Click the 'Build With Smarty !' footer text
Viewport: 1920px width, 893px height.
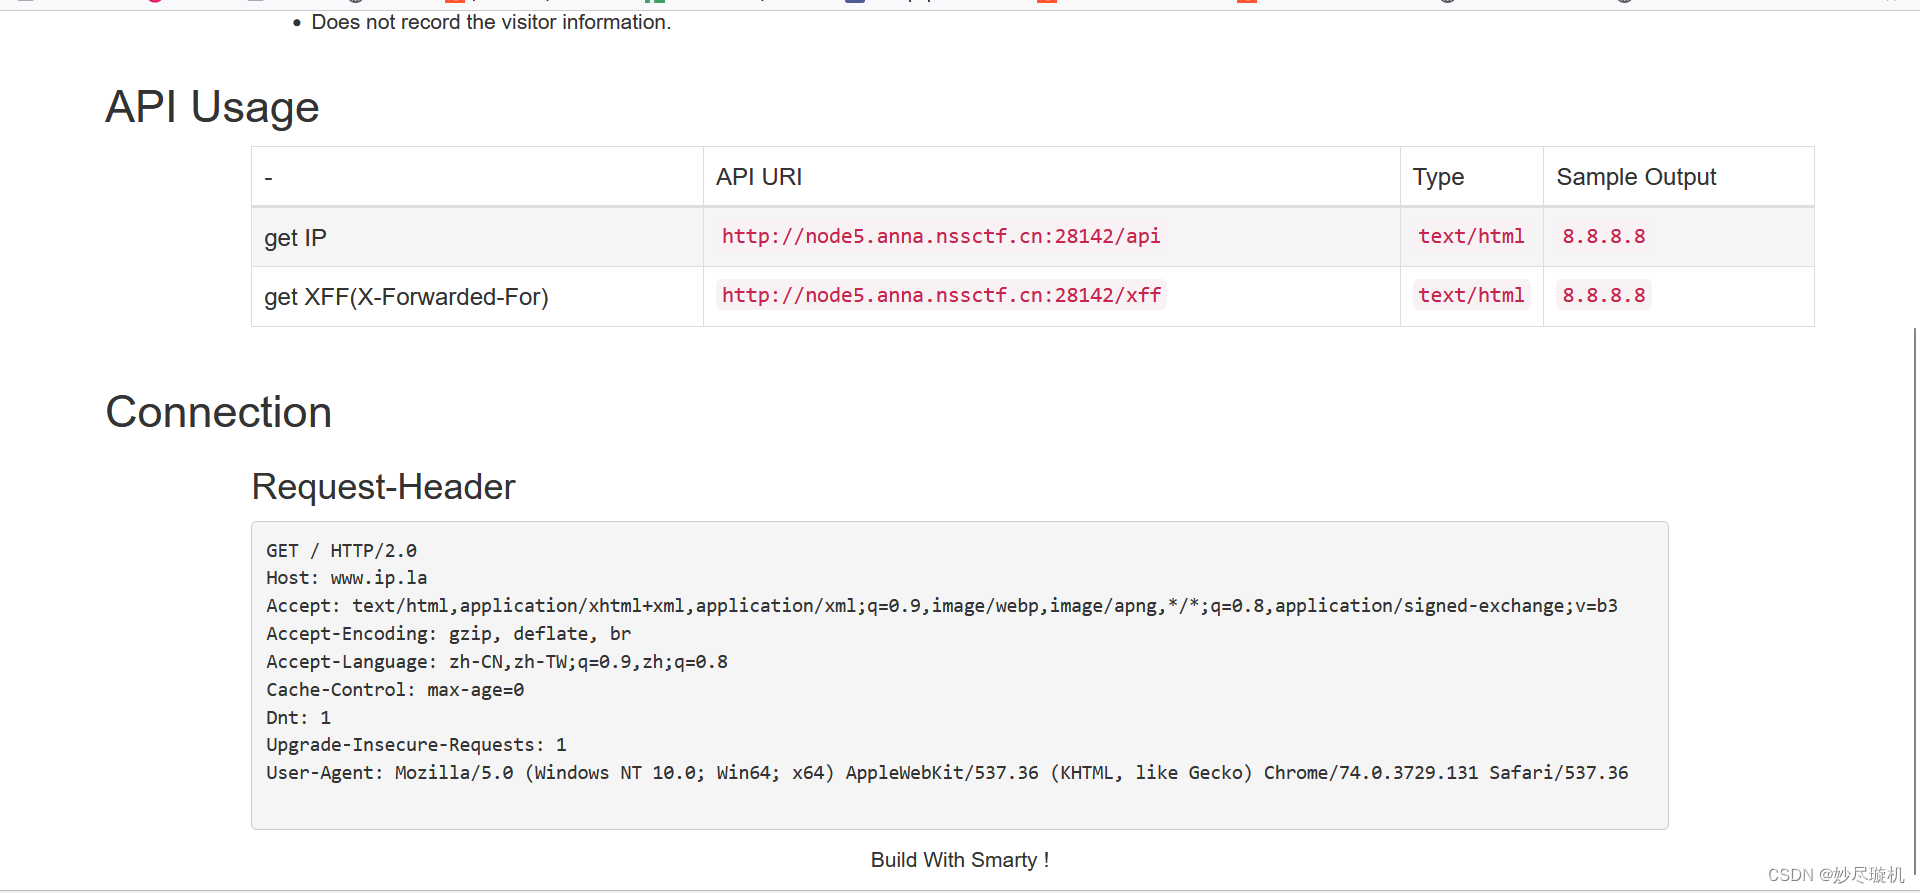960,860
